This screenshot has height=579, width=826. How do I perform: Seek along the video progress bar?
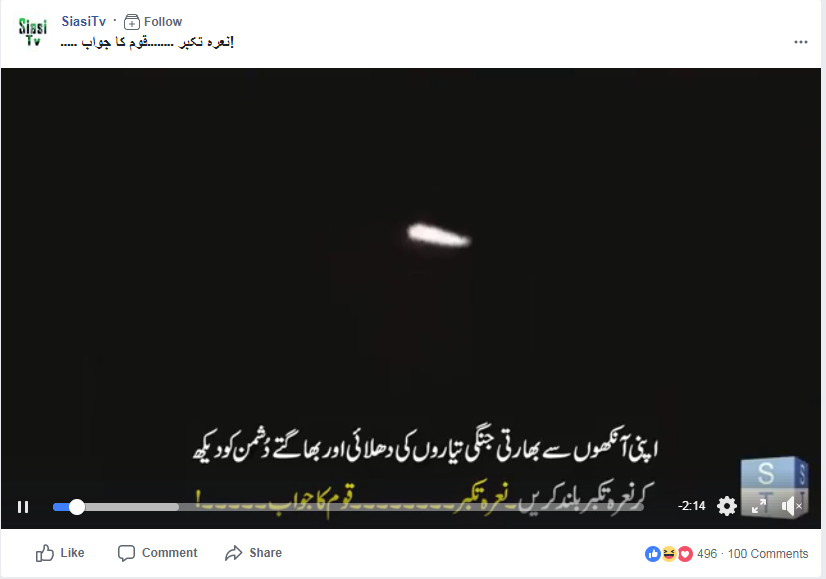348,507
